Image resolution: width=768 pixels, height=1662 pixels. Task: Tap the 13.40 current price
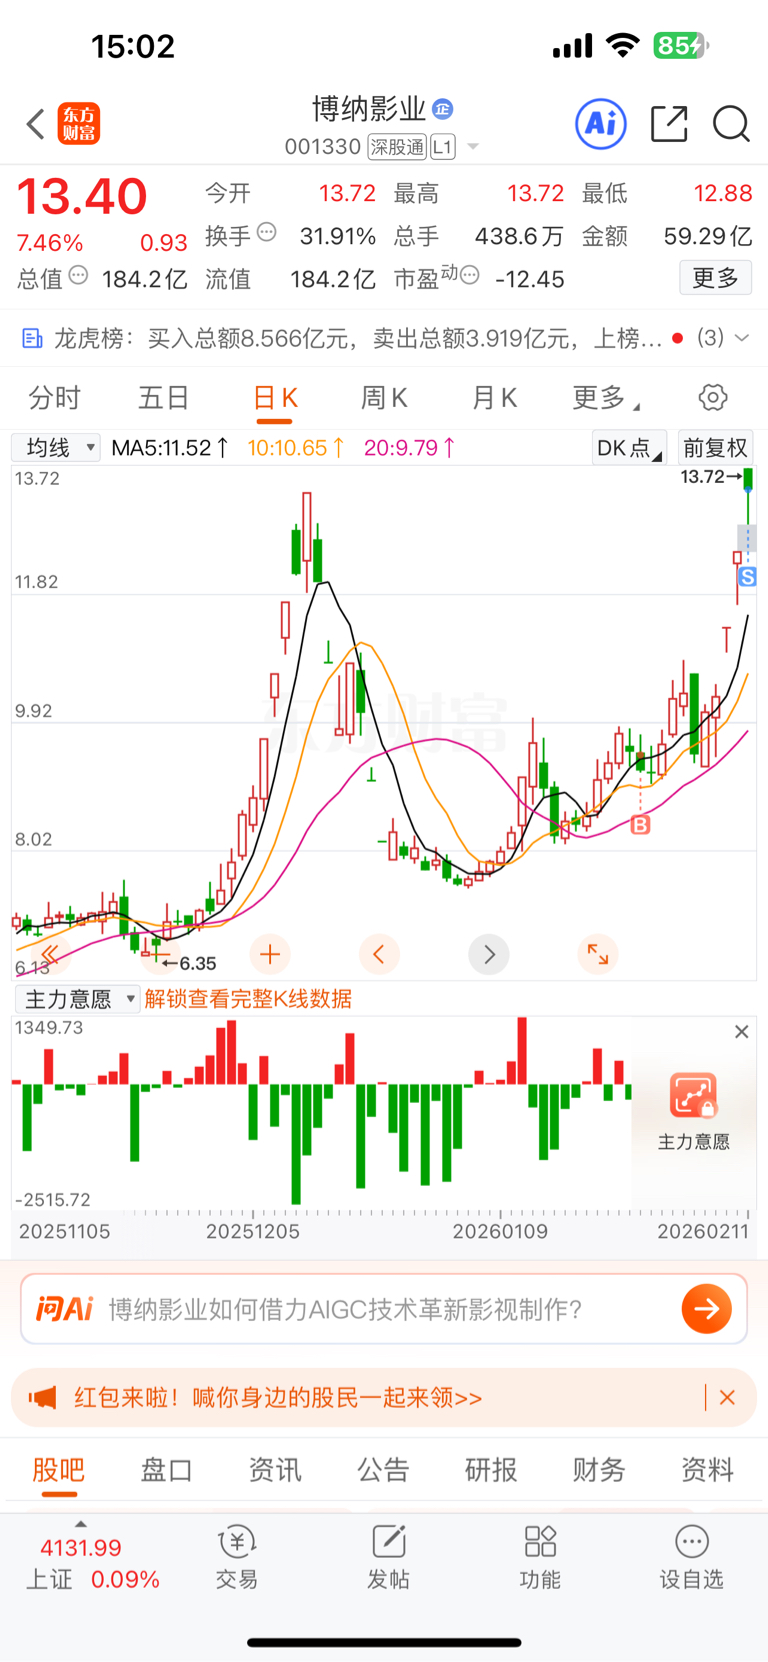click(x=81, y=196)
